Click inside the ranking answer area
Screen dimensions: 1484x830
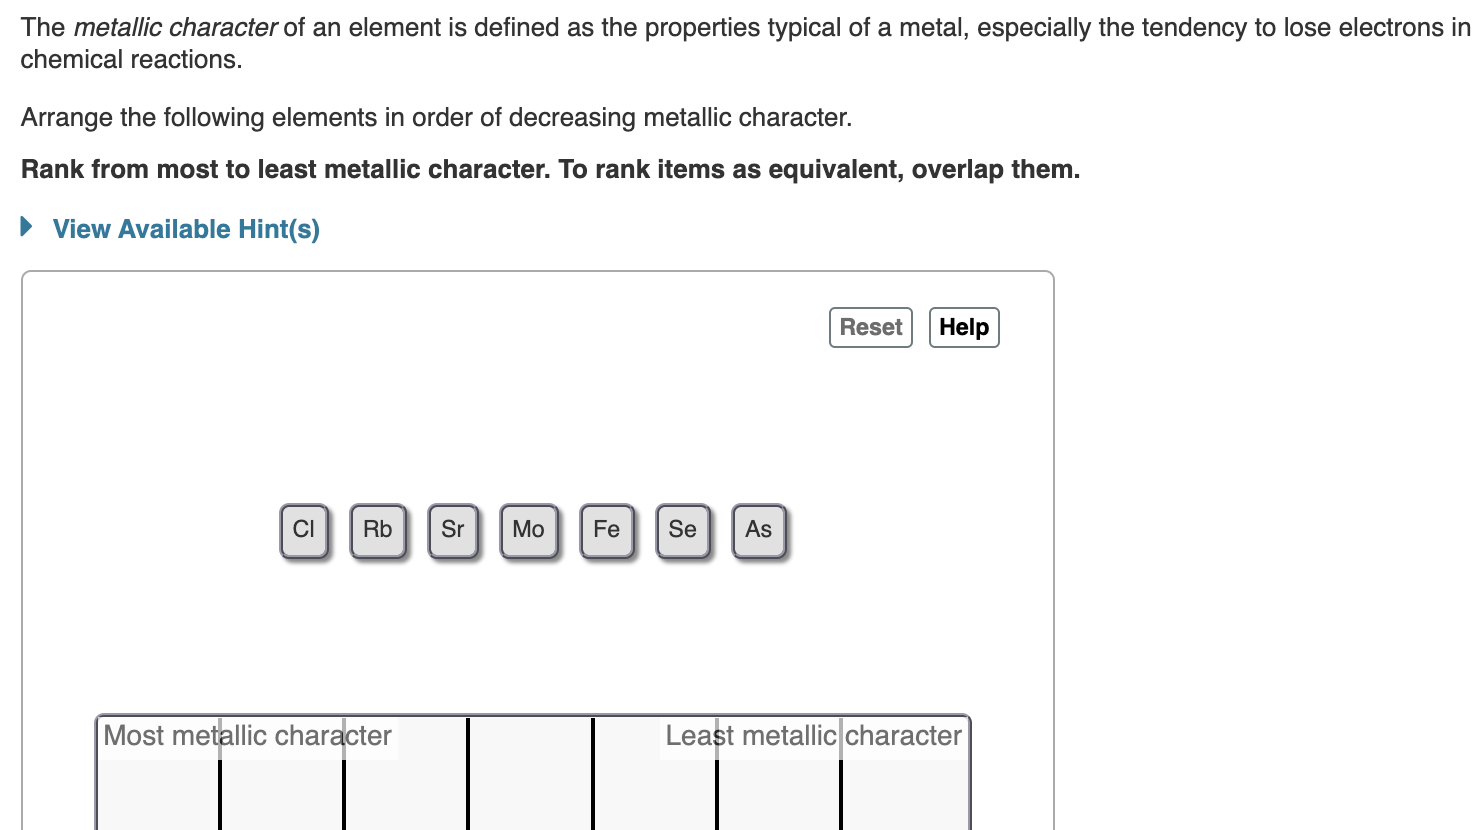(530, 780)
